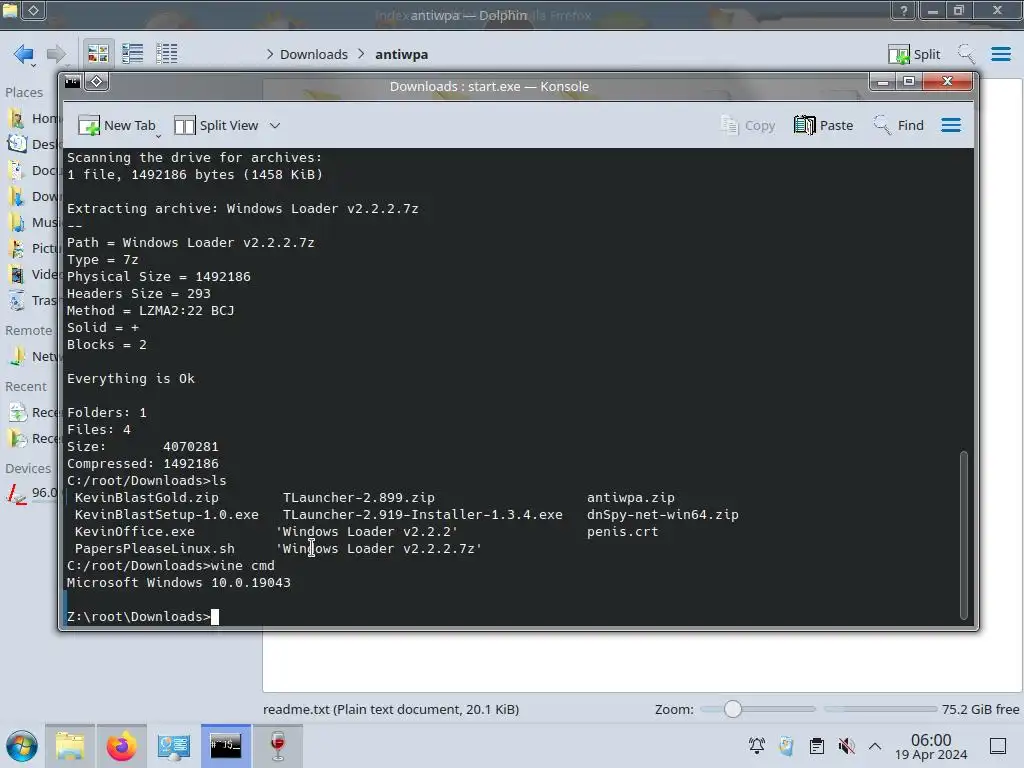Open clipboard tray icon
The width and height of the screenshot is (1024, 768).
[x=816, y=746]
